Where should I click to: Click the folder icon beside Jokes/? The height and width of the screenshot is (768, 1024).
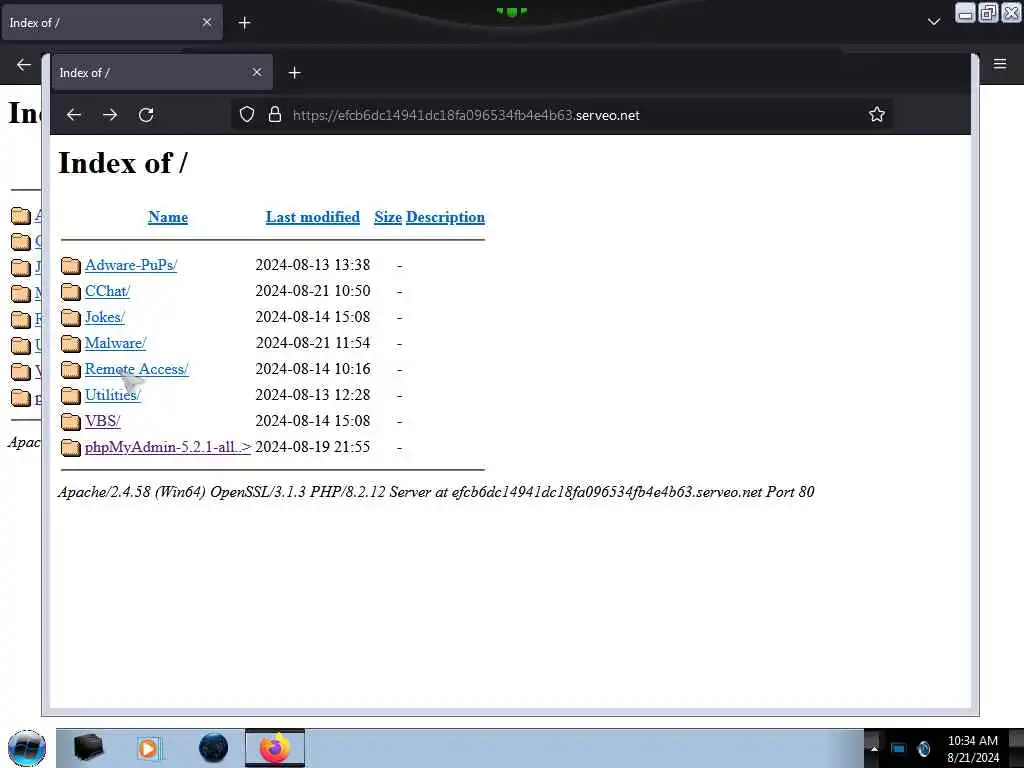71,317
